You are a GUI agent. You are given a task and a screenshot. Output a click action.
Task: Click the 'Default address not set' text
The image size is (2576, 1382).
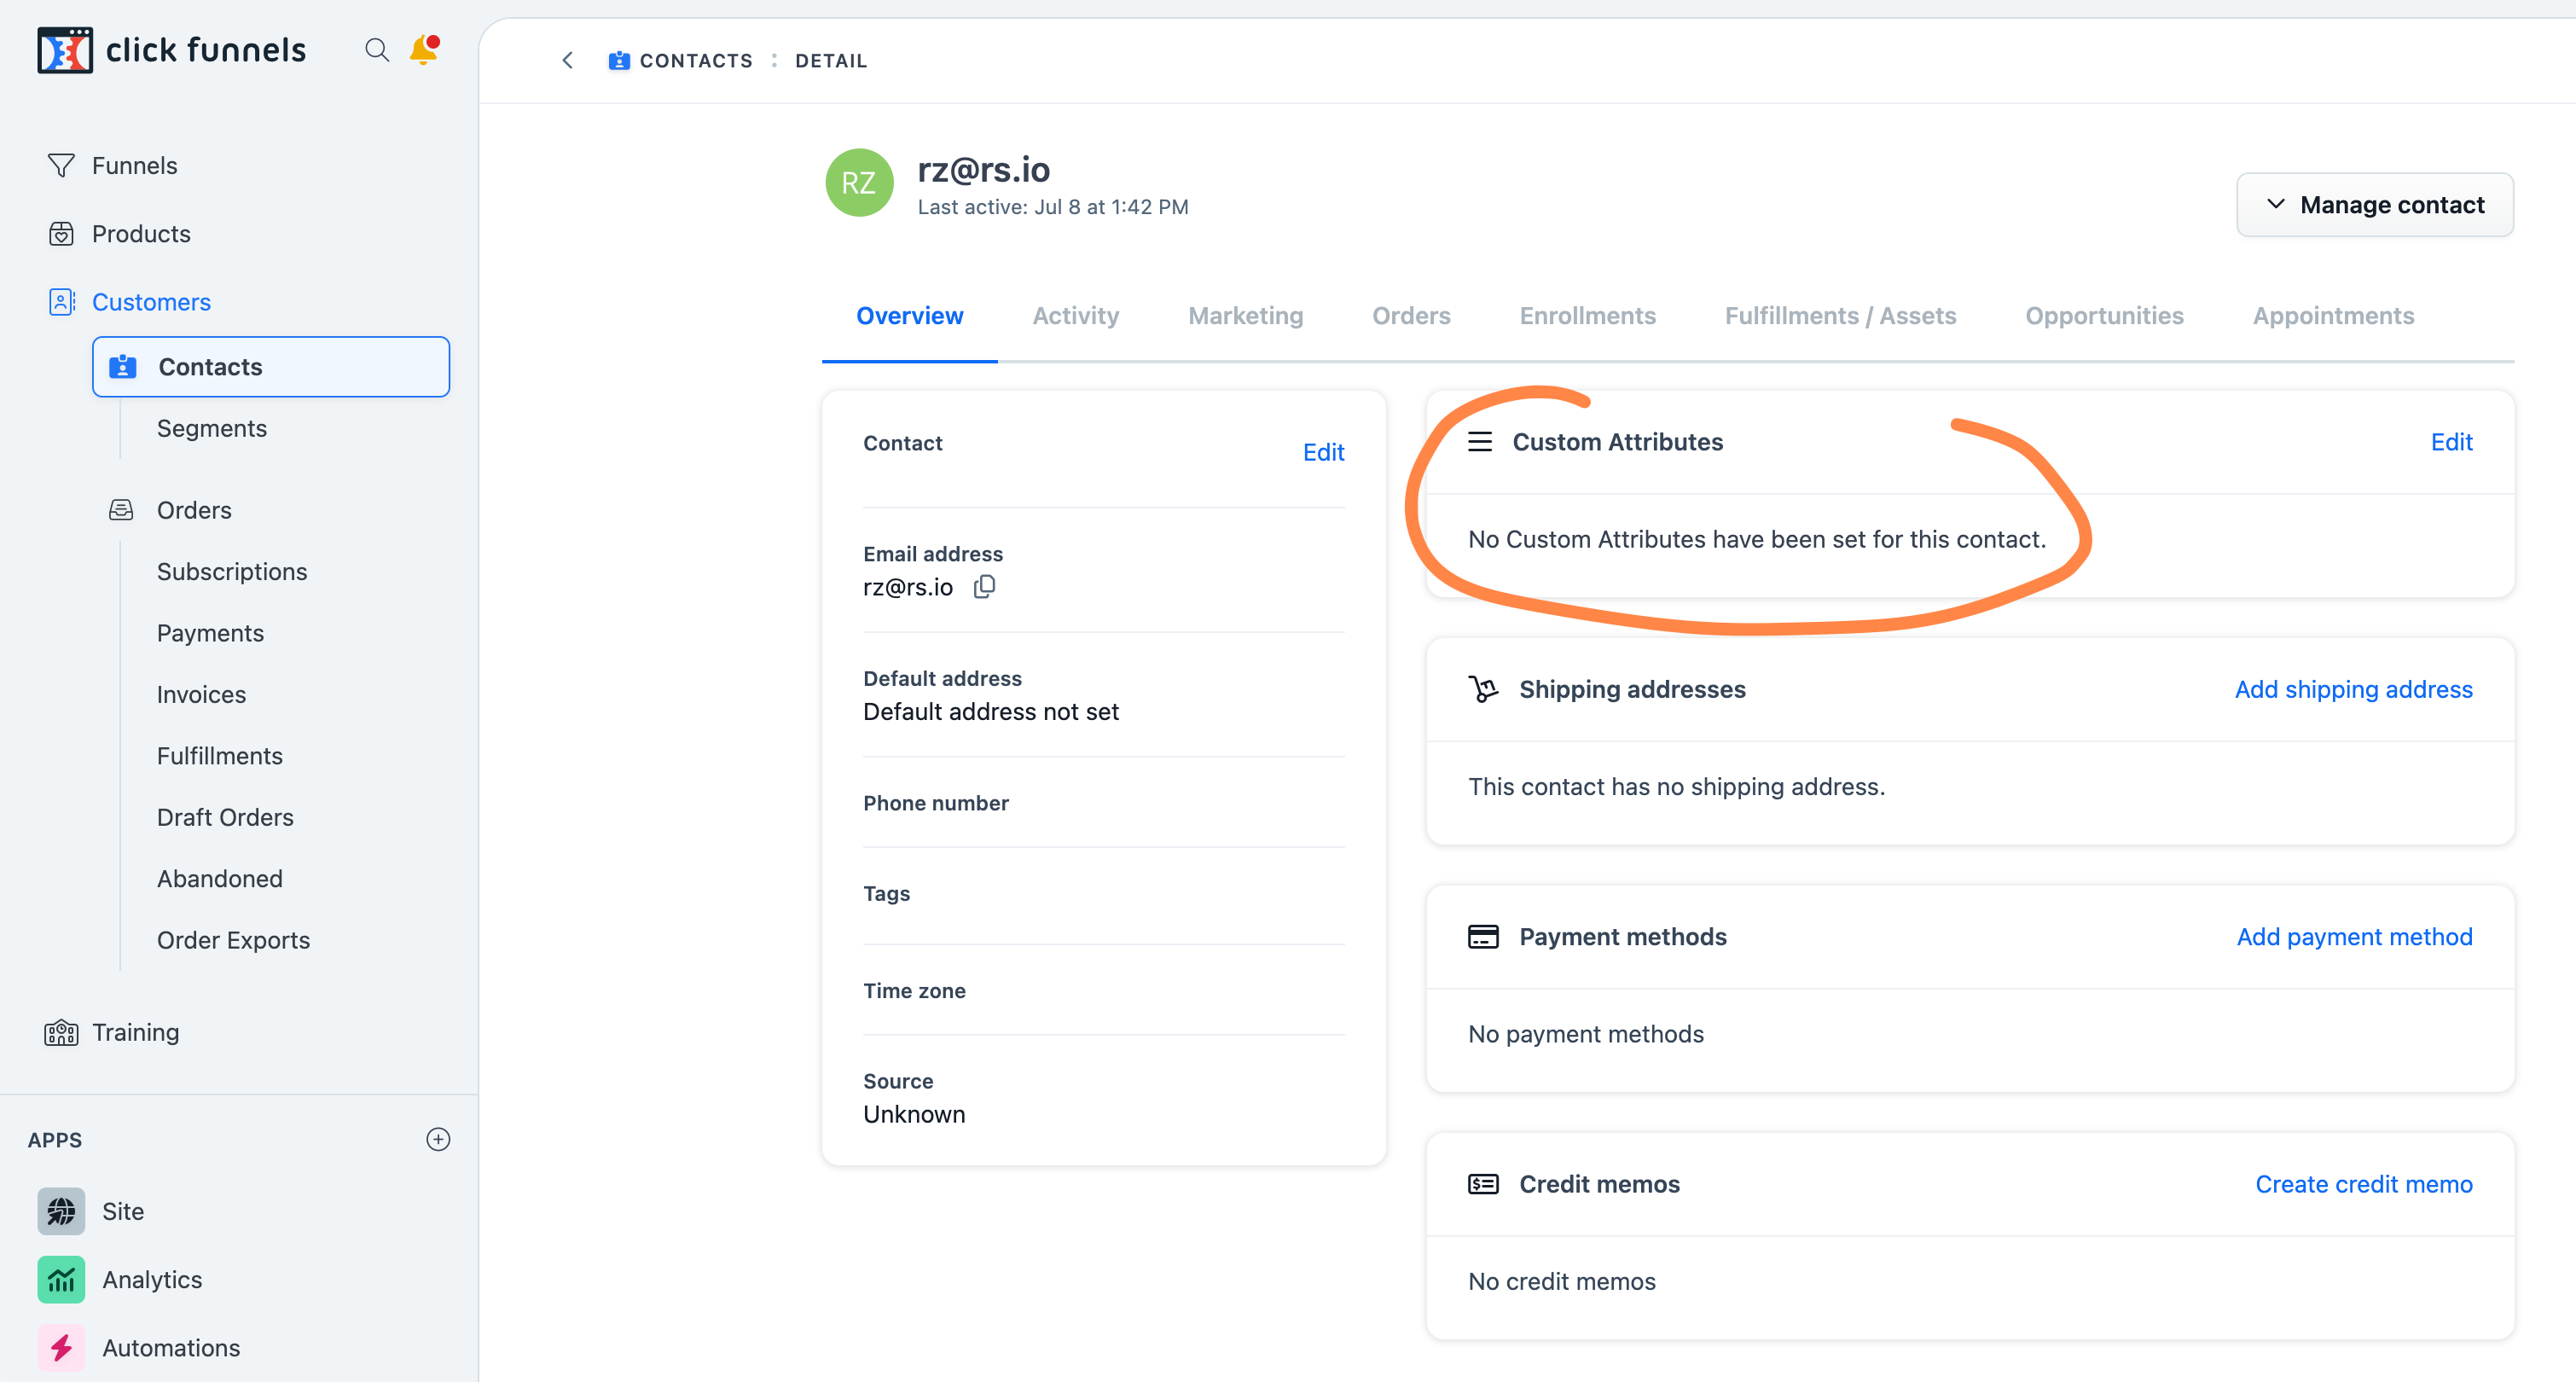coord(990,712)
